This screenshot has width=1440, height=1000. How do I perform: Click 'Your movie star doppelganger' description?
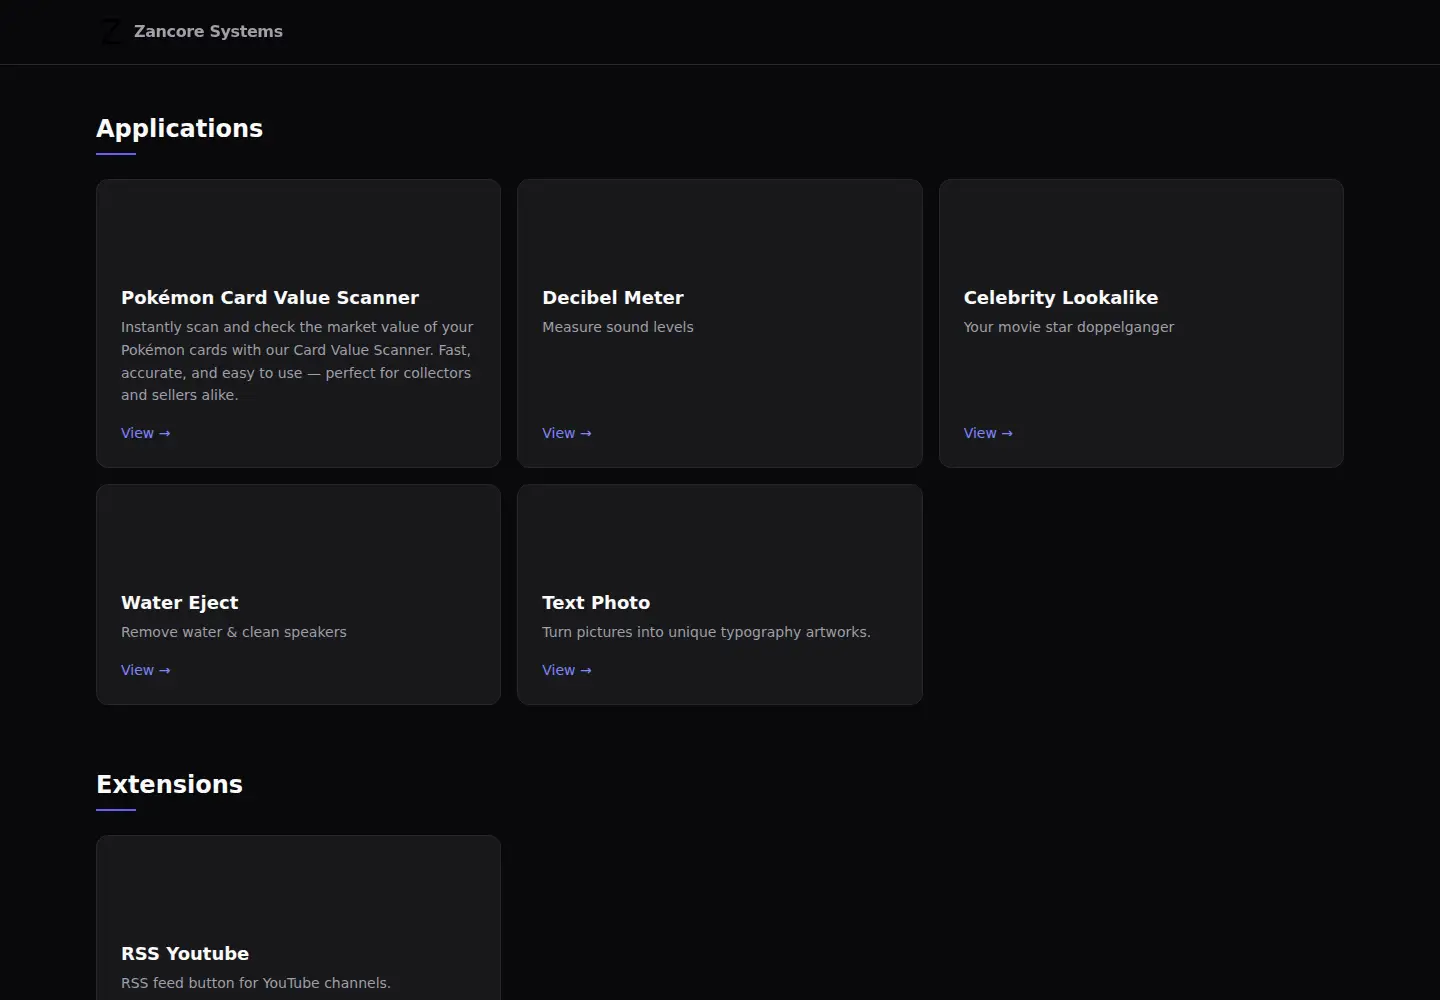pos(1069,327)
